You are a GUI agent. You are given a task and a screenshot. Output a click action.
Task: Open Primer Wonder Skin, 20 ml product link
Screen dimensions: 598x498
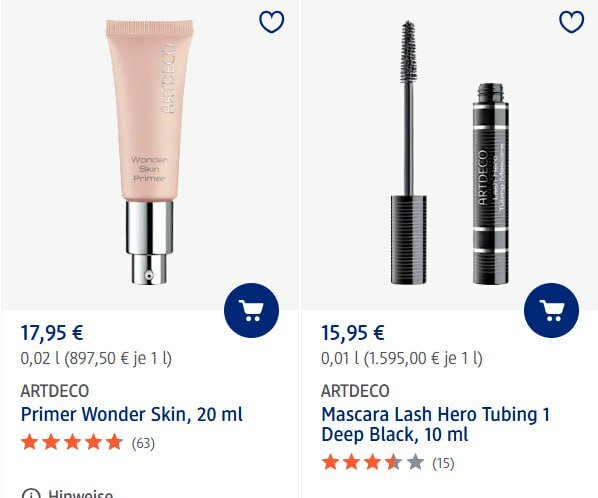point(132,414)
